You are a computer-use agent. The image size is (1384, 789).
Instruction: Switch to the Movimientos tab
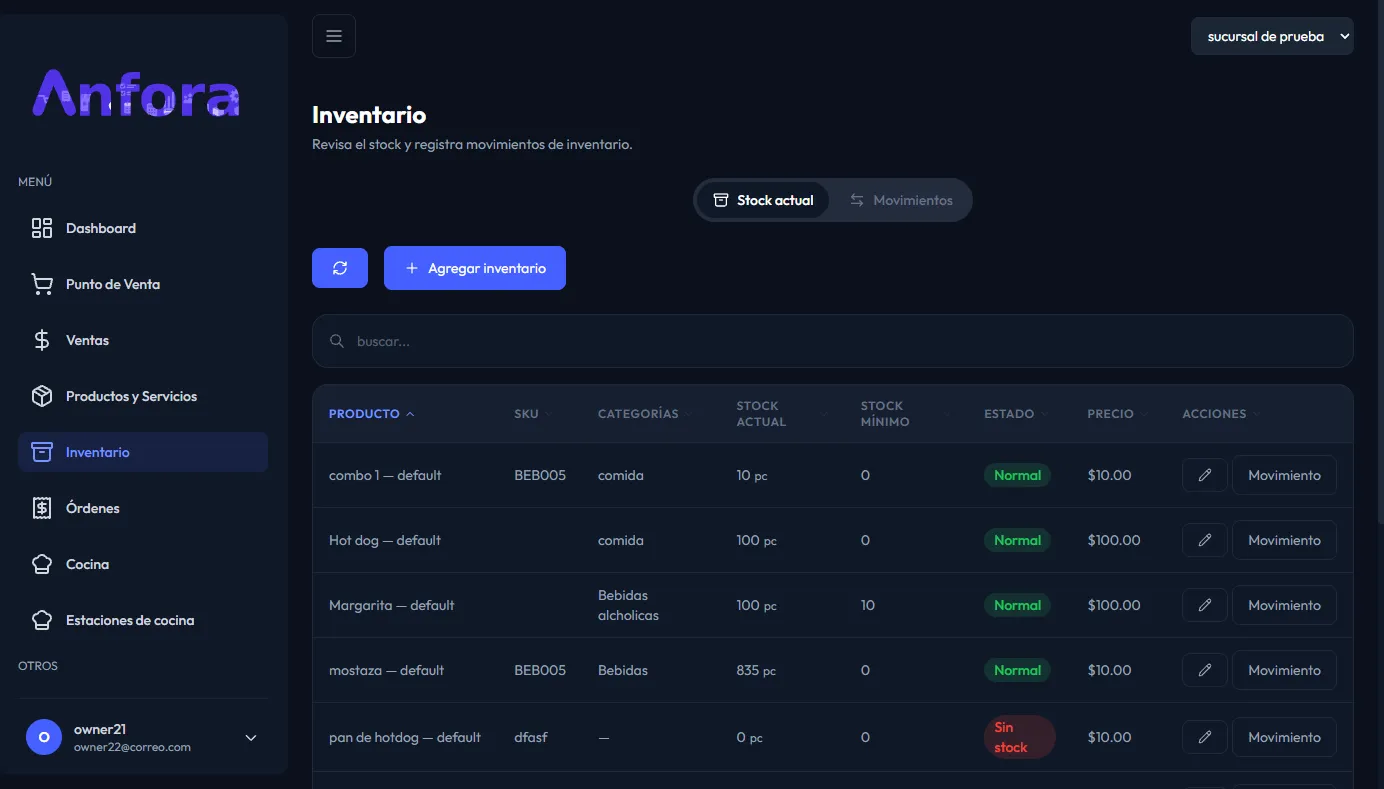[x=901, y=200]
